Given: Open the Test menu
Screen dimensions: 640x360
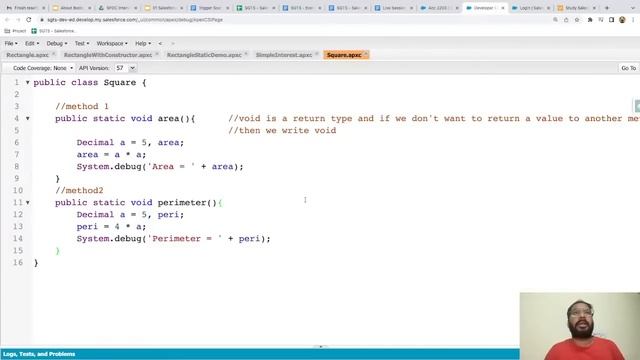Looking at the screenshot, I should click(82, 43).
